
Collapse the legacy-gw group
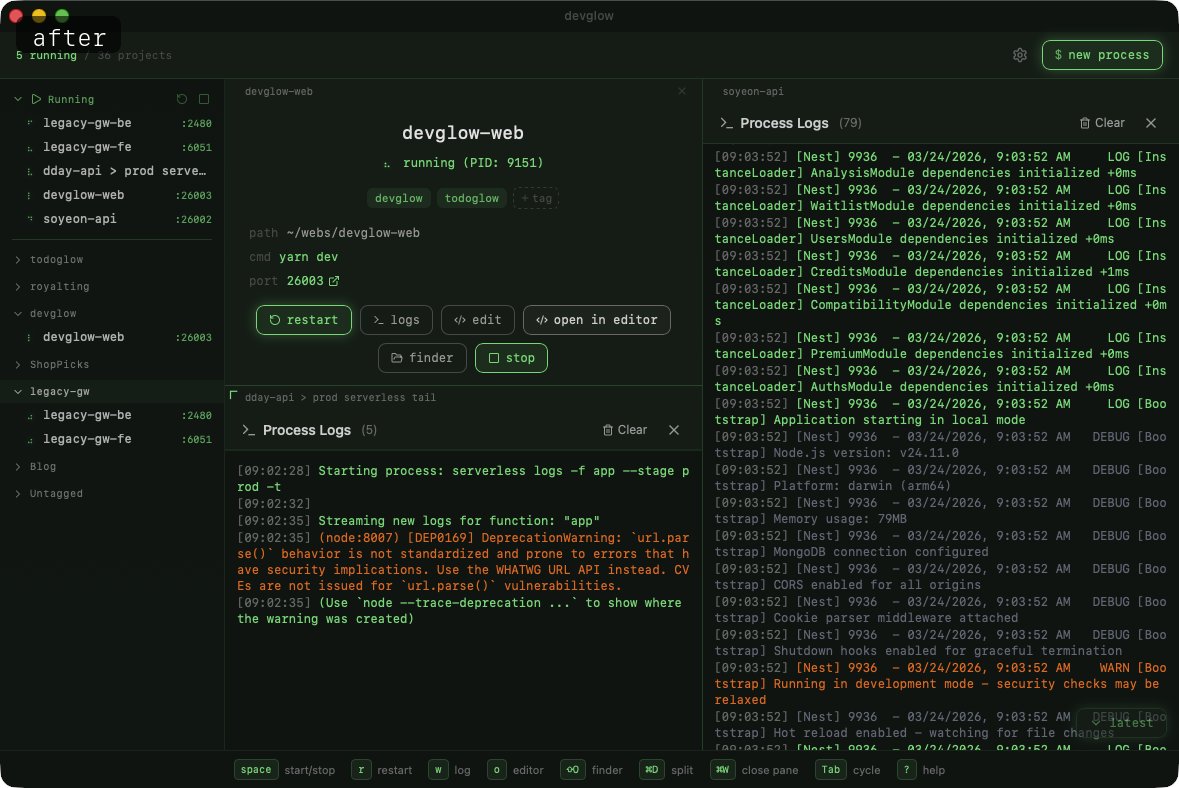[x=18, y=392]
